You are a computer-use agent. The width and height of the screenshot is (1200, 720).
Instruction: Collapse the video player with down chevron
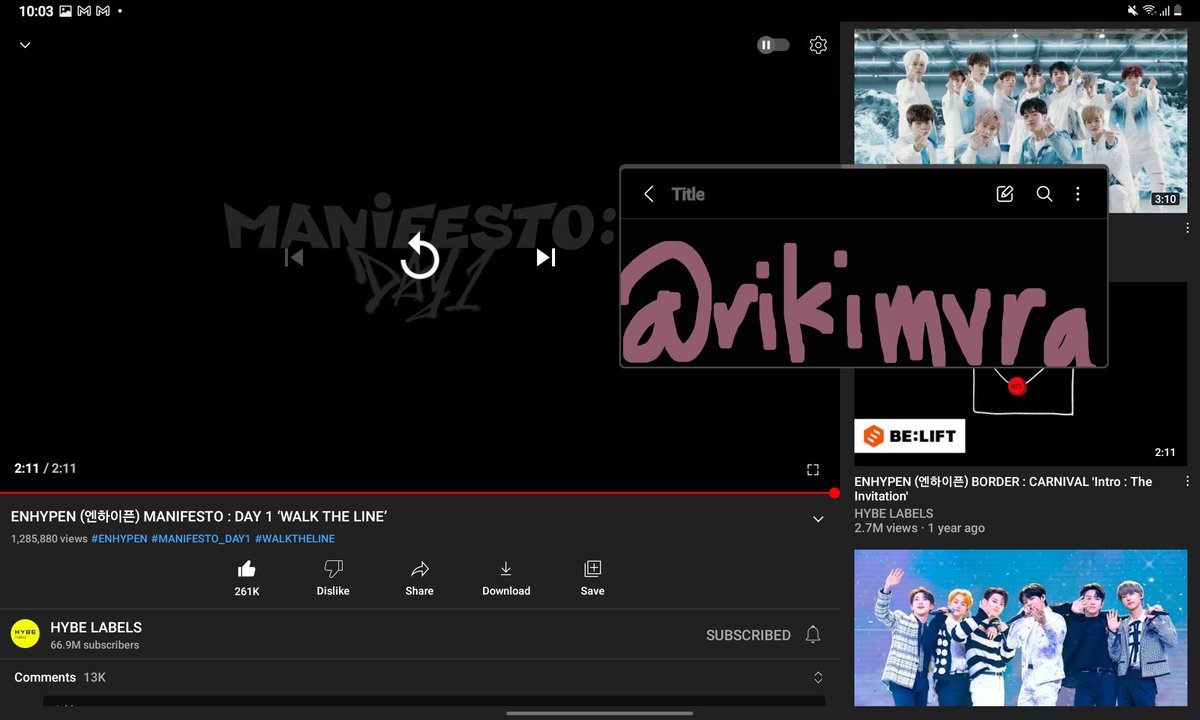pos(25,45)
